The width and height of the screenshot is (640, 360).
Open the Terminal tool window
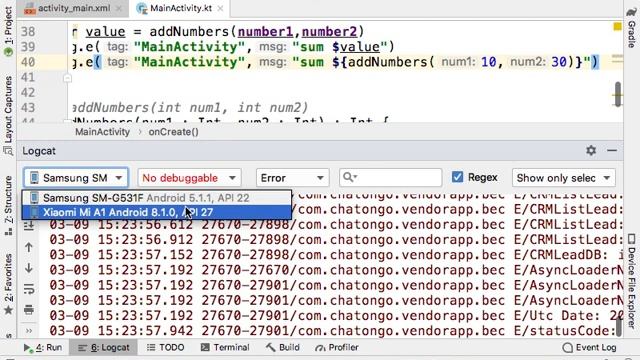225,347
